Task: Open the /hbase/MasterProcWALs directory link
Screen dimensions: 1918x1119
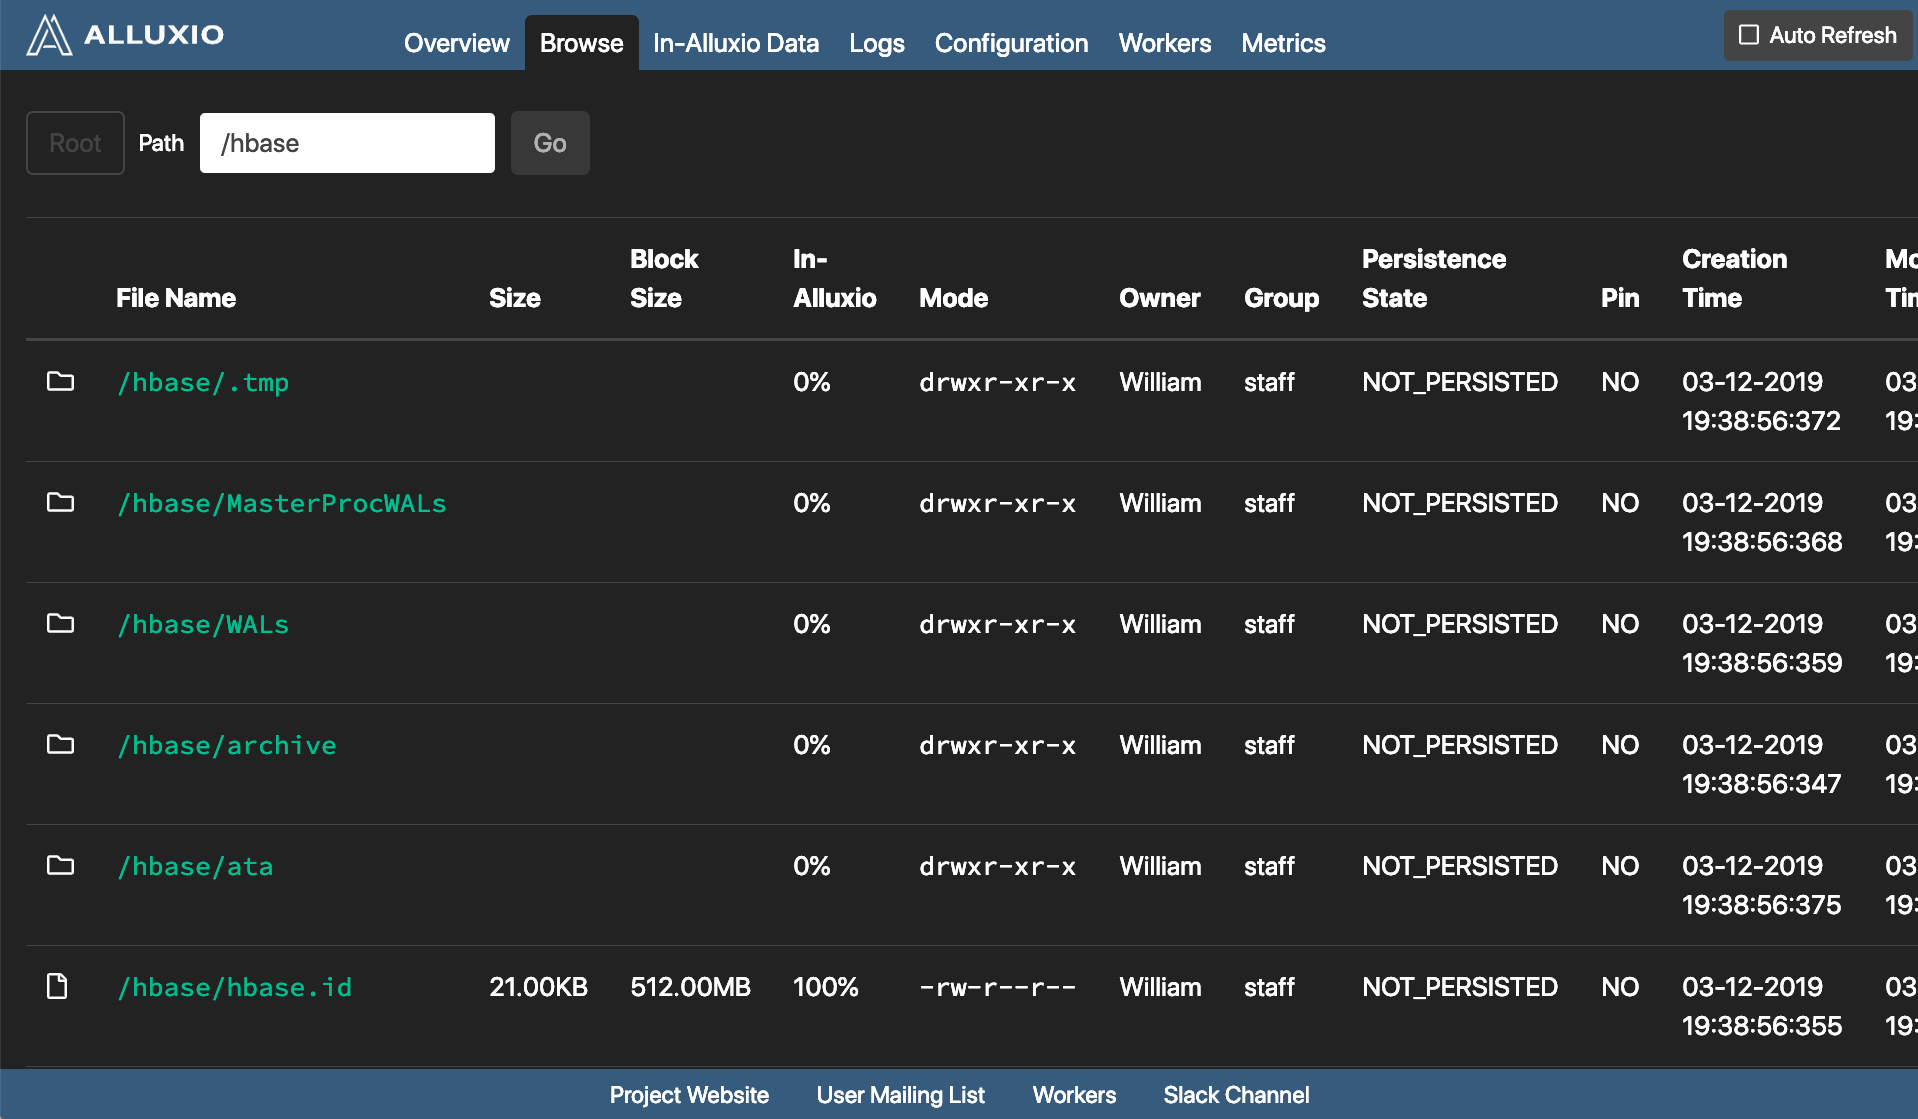Action: click(282, 503)
